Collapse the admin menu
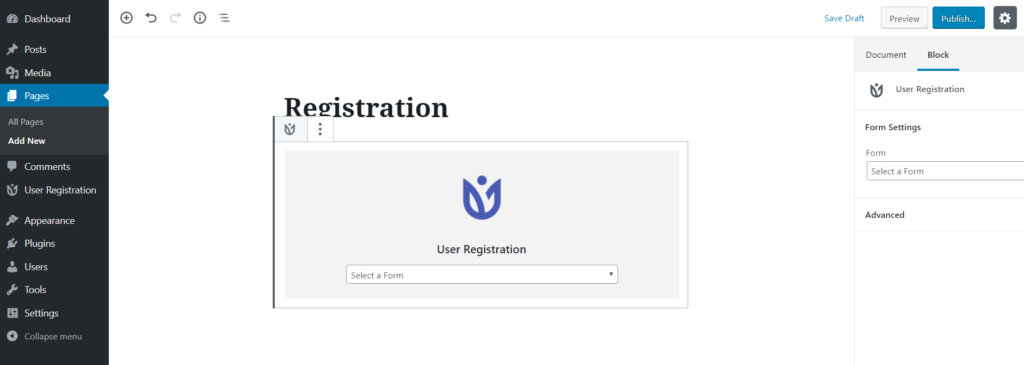 pos(54,336)
